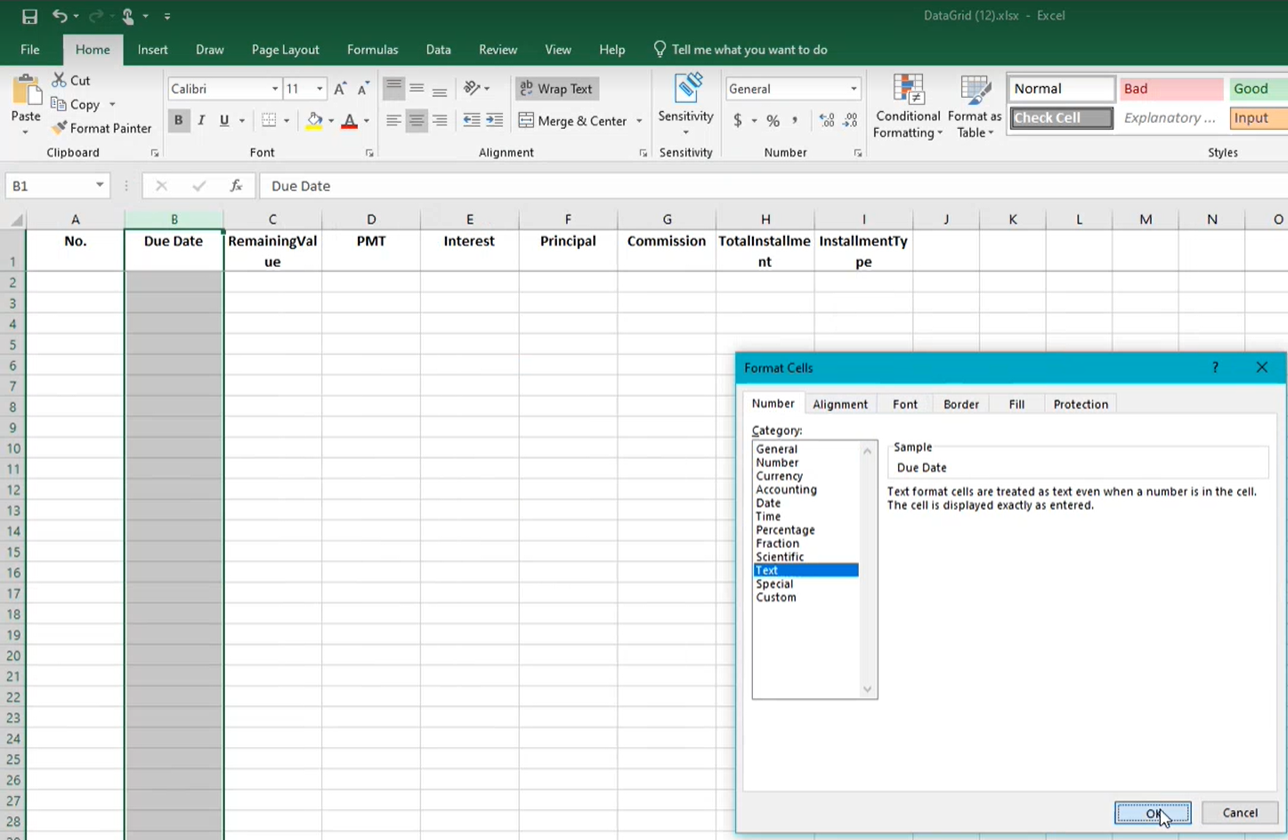Click the Percent Style icon

pyautogui.click(x=773, y=121)
